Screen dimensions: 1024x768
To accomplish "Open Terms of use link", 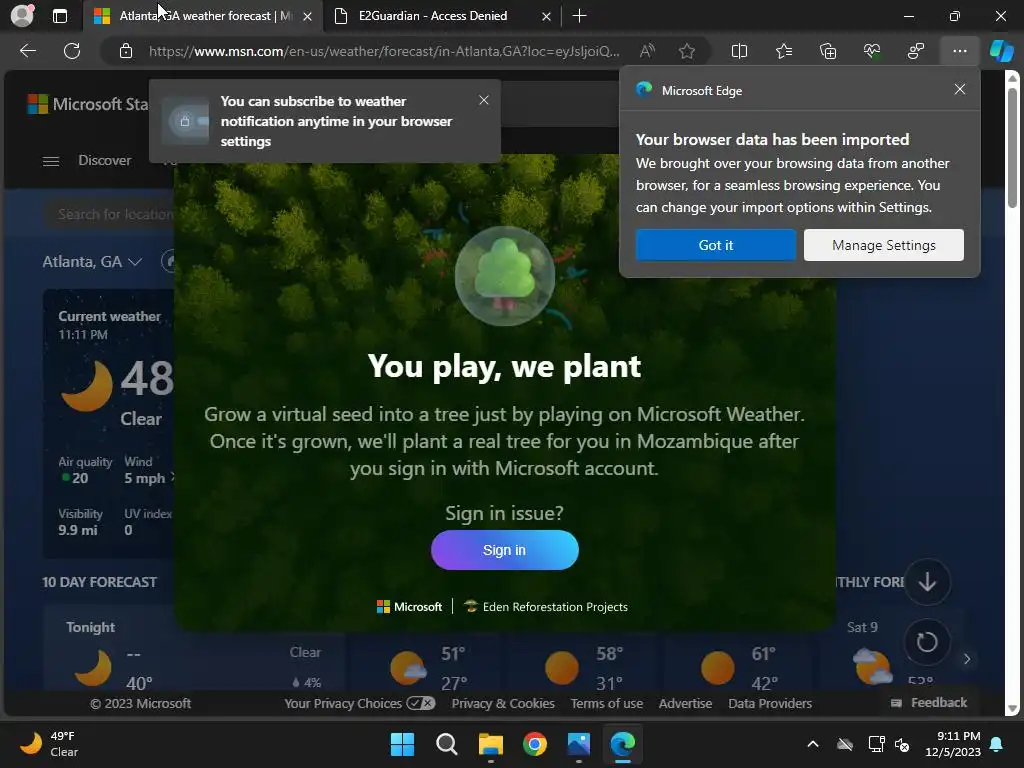I will [607, 703].
